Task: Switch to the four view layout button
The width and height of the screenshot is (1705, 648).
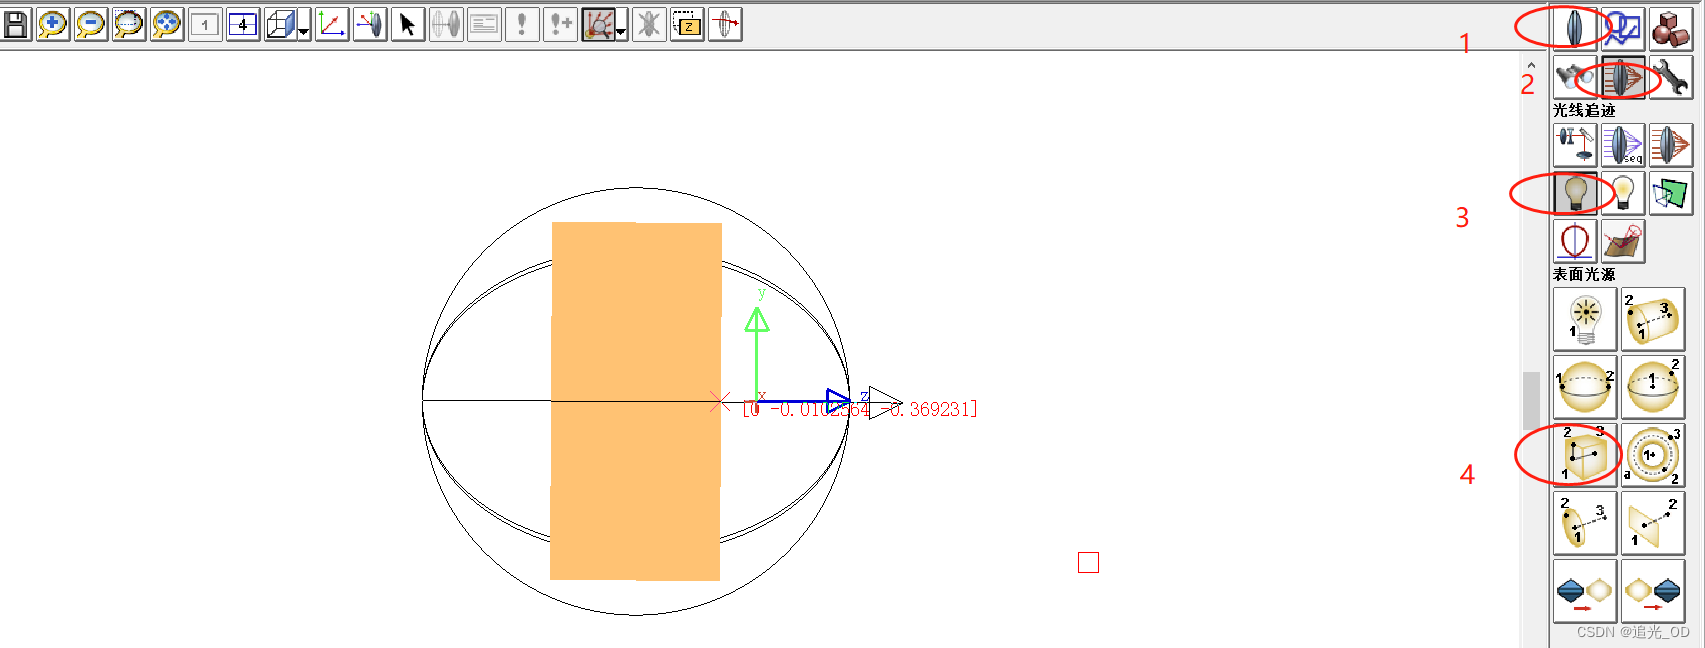Action: coord(243,24)
